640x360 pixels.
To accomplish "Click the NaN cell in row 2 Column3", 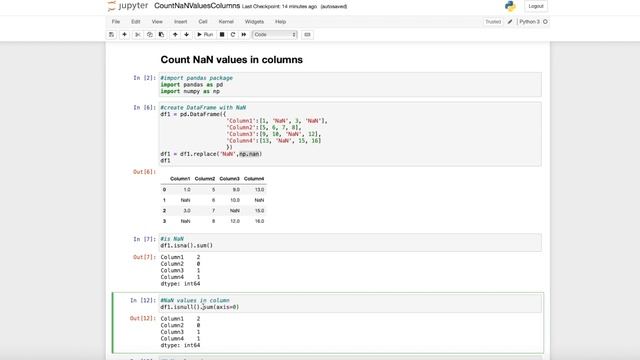I will 235,211.
